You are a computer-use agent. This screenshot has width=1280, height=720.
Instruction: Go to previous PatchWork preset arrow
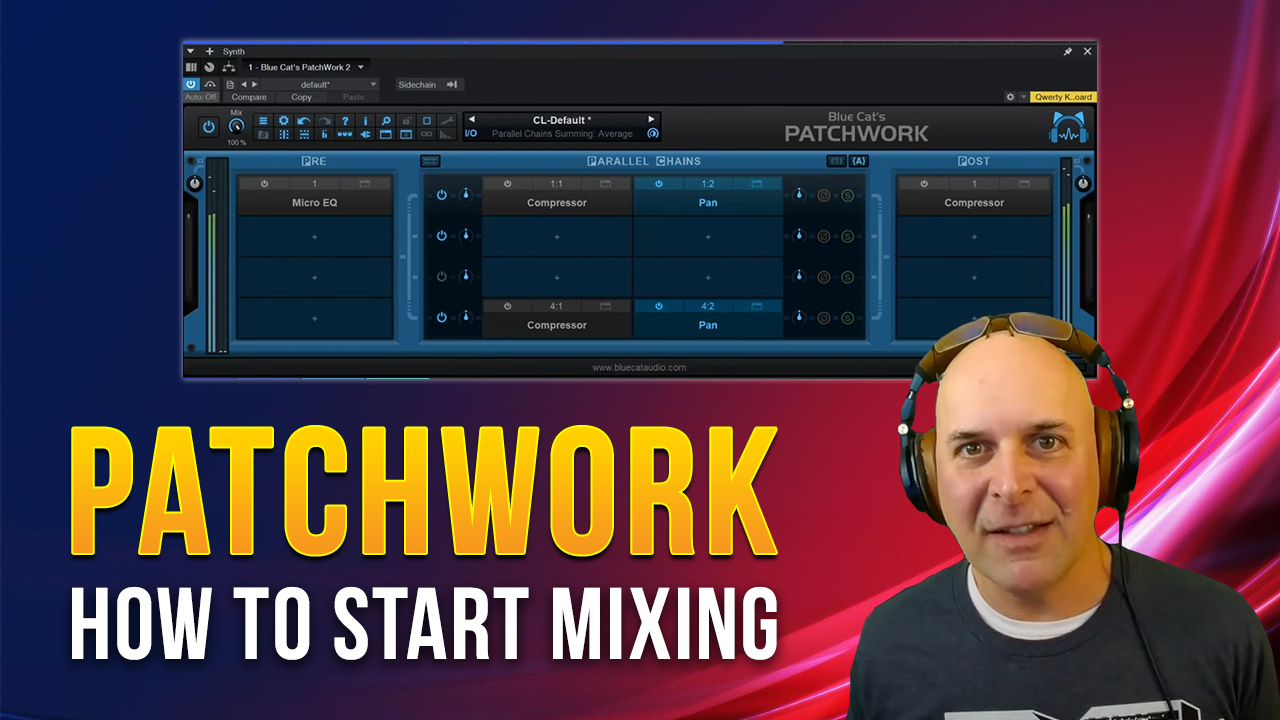tap(471, 119)
